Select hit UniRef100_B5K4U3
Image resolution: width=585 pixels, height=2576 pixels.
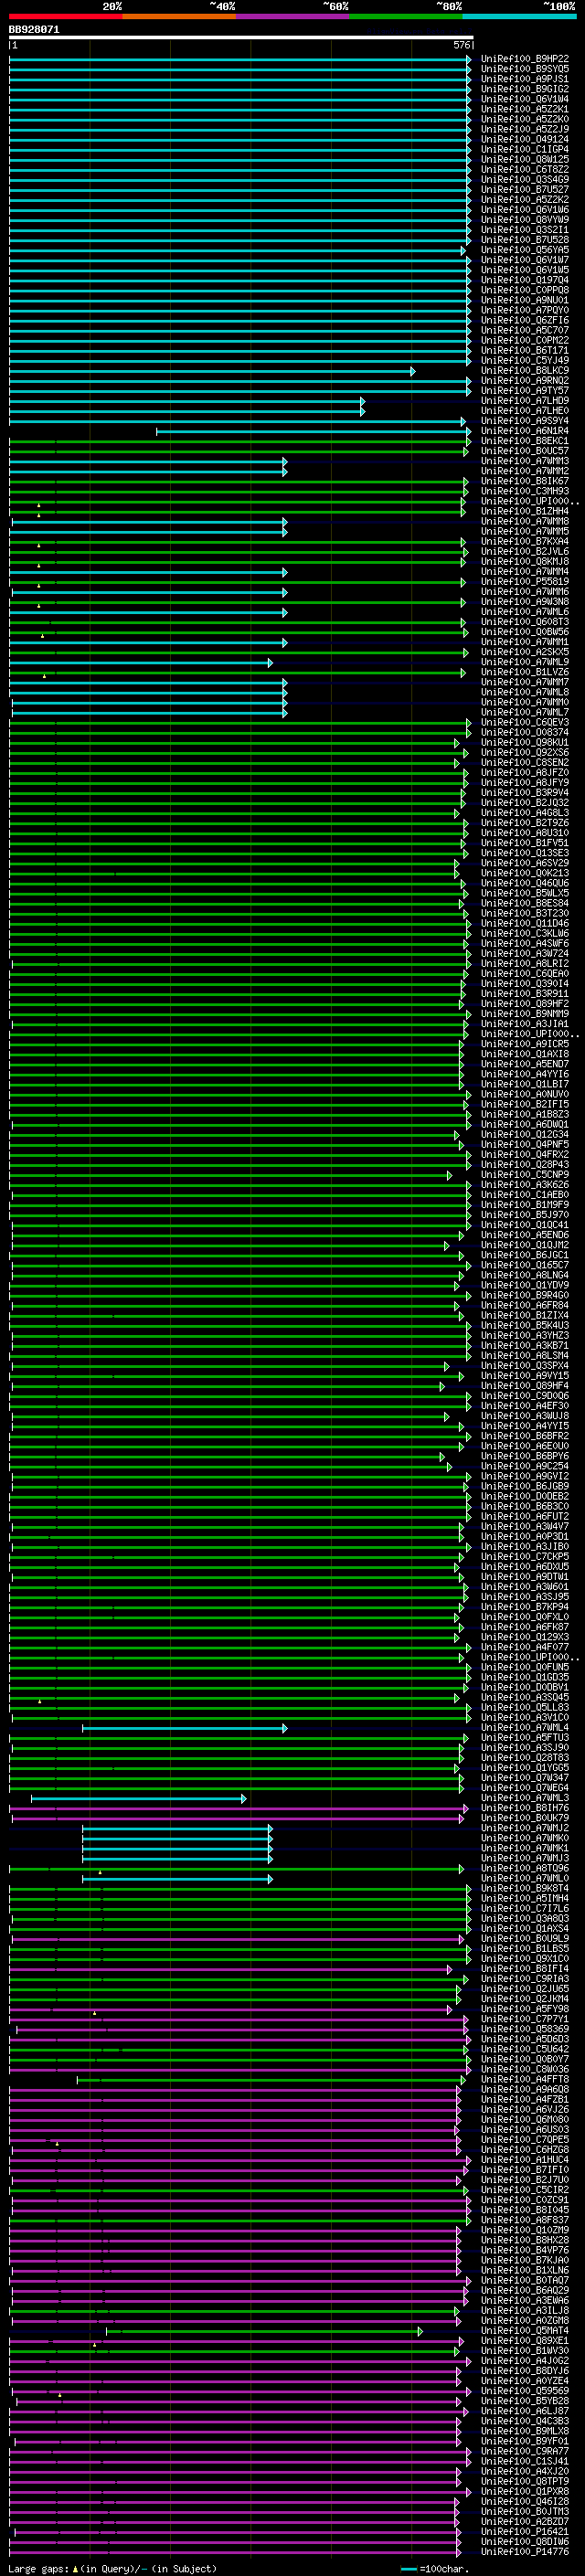tap(525, 1326)
